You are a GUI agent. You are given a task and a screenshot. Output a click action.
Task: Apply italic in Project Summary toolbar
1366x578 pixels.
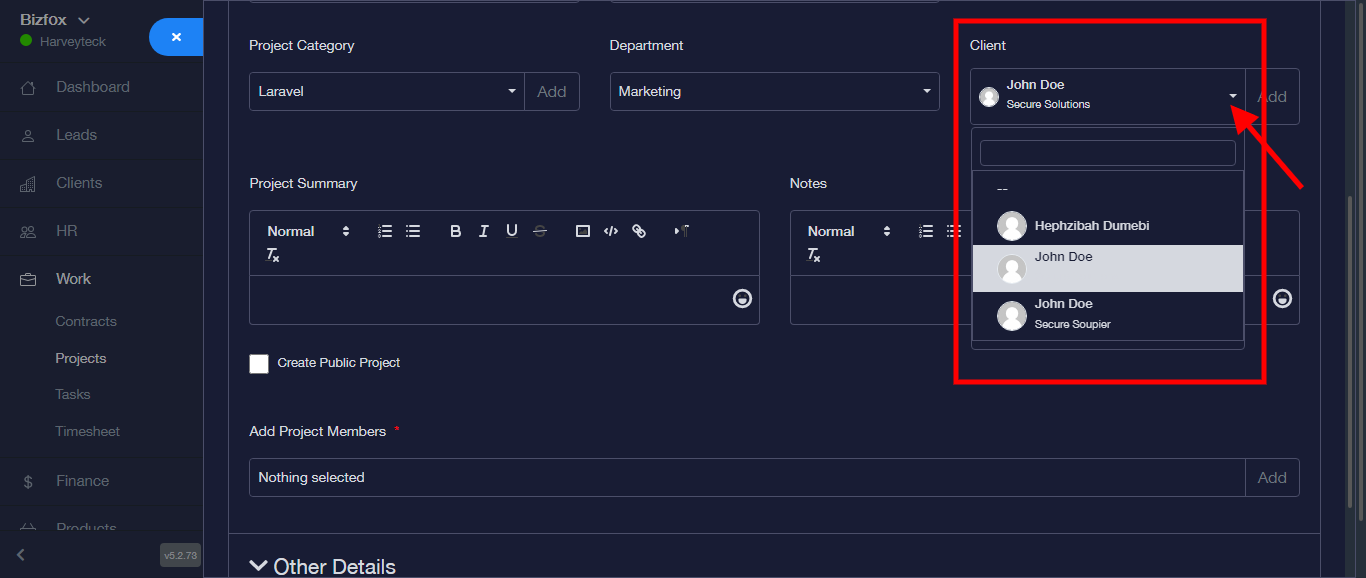point(483,231)
